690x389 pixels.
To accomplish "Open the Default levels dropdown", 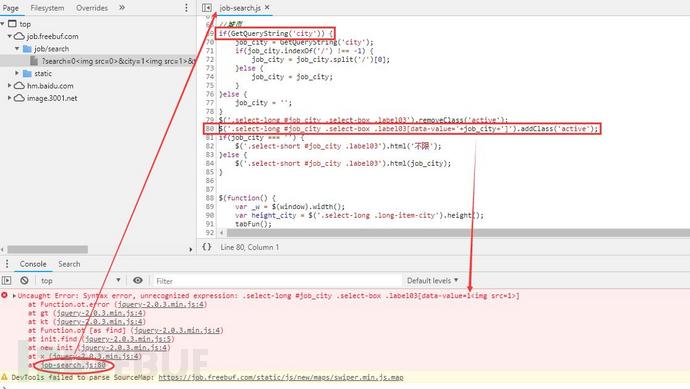I will pos(433,280).
